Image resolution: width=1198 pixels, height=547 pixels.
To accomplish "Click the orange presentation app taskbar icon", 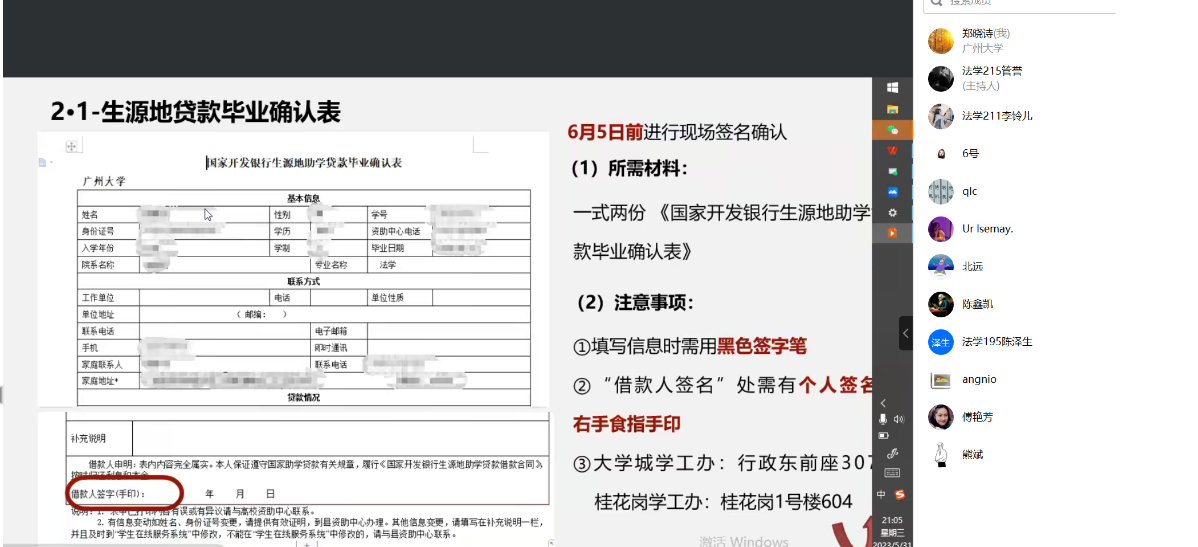I will tap(892, 233).
